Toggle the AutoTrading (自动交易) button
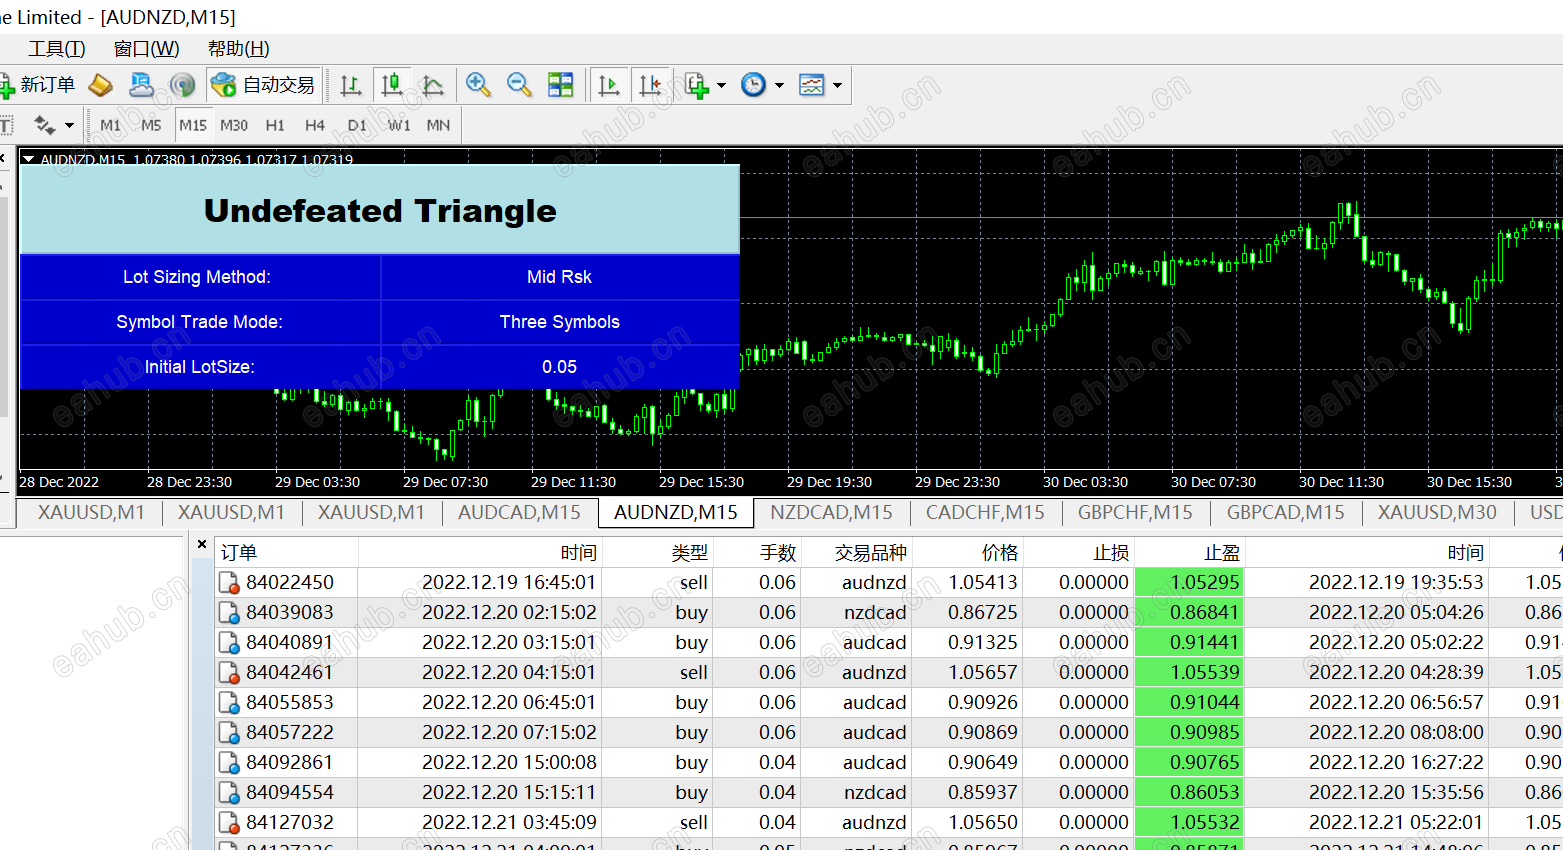This screenshot has height=850, width=1563. point(264,85)
